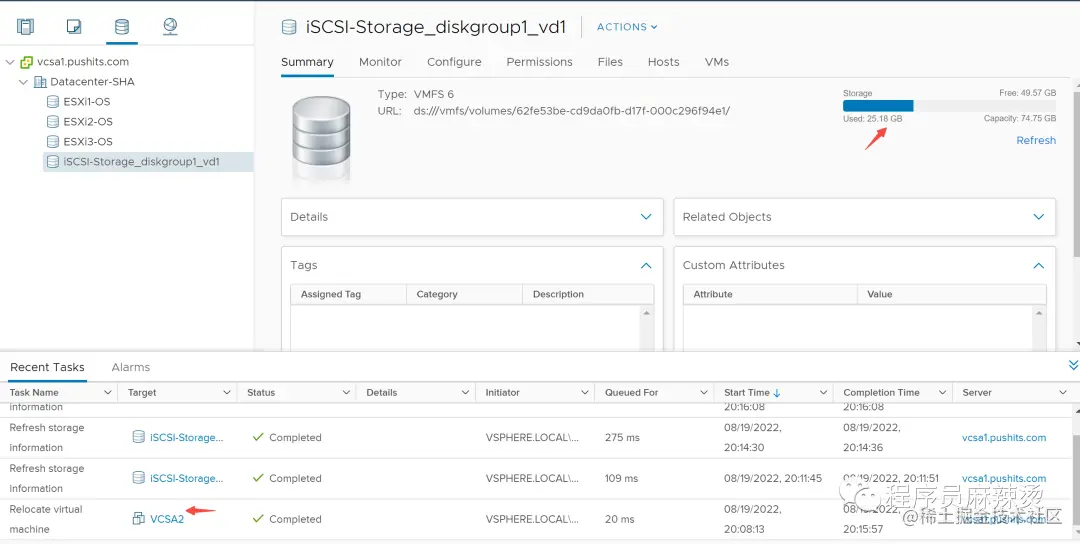
Task: Select ESXi1-OS in the inventory tree
Action: pos(87,102)
